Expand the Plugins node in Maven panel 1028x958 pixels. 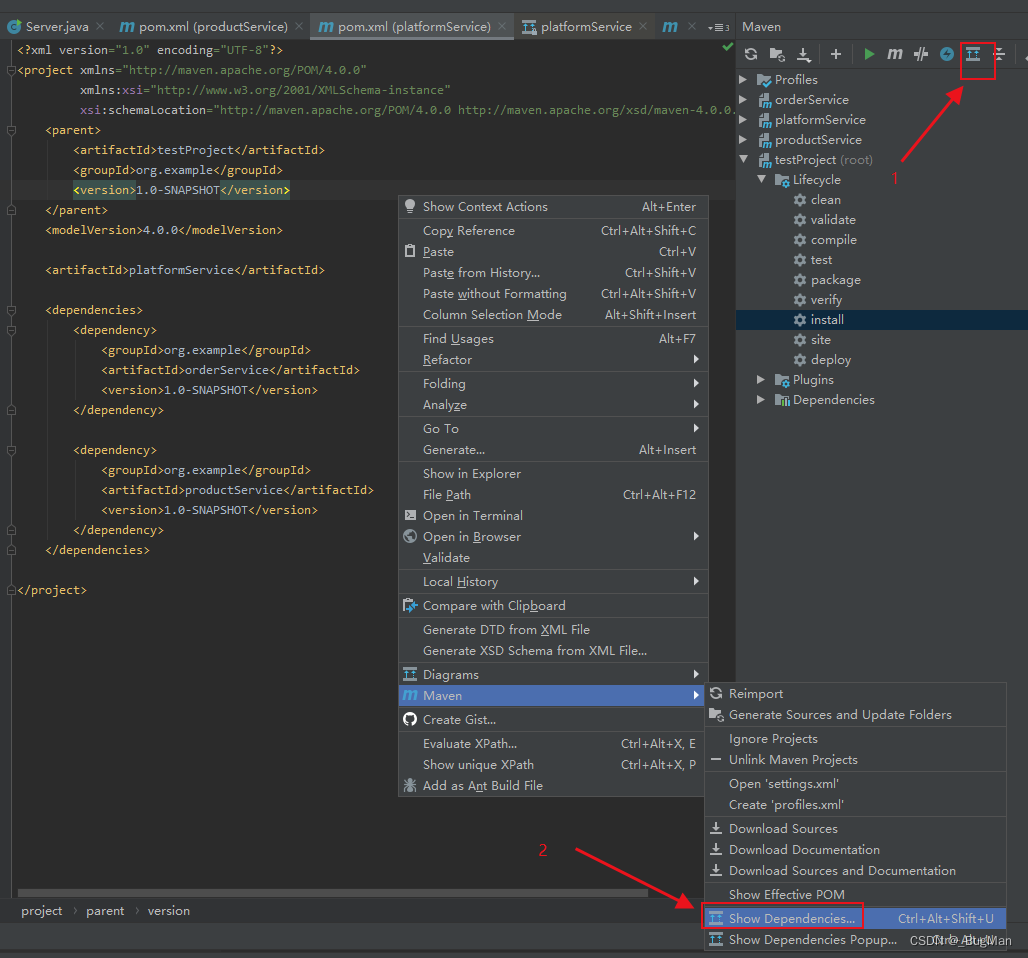click(x=761, y=379)
